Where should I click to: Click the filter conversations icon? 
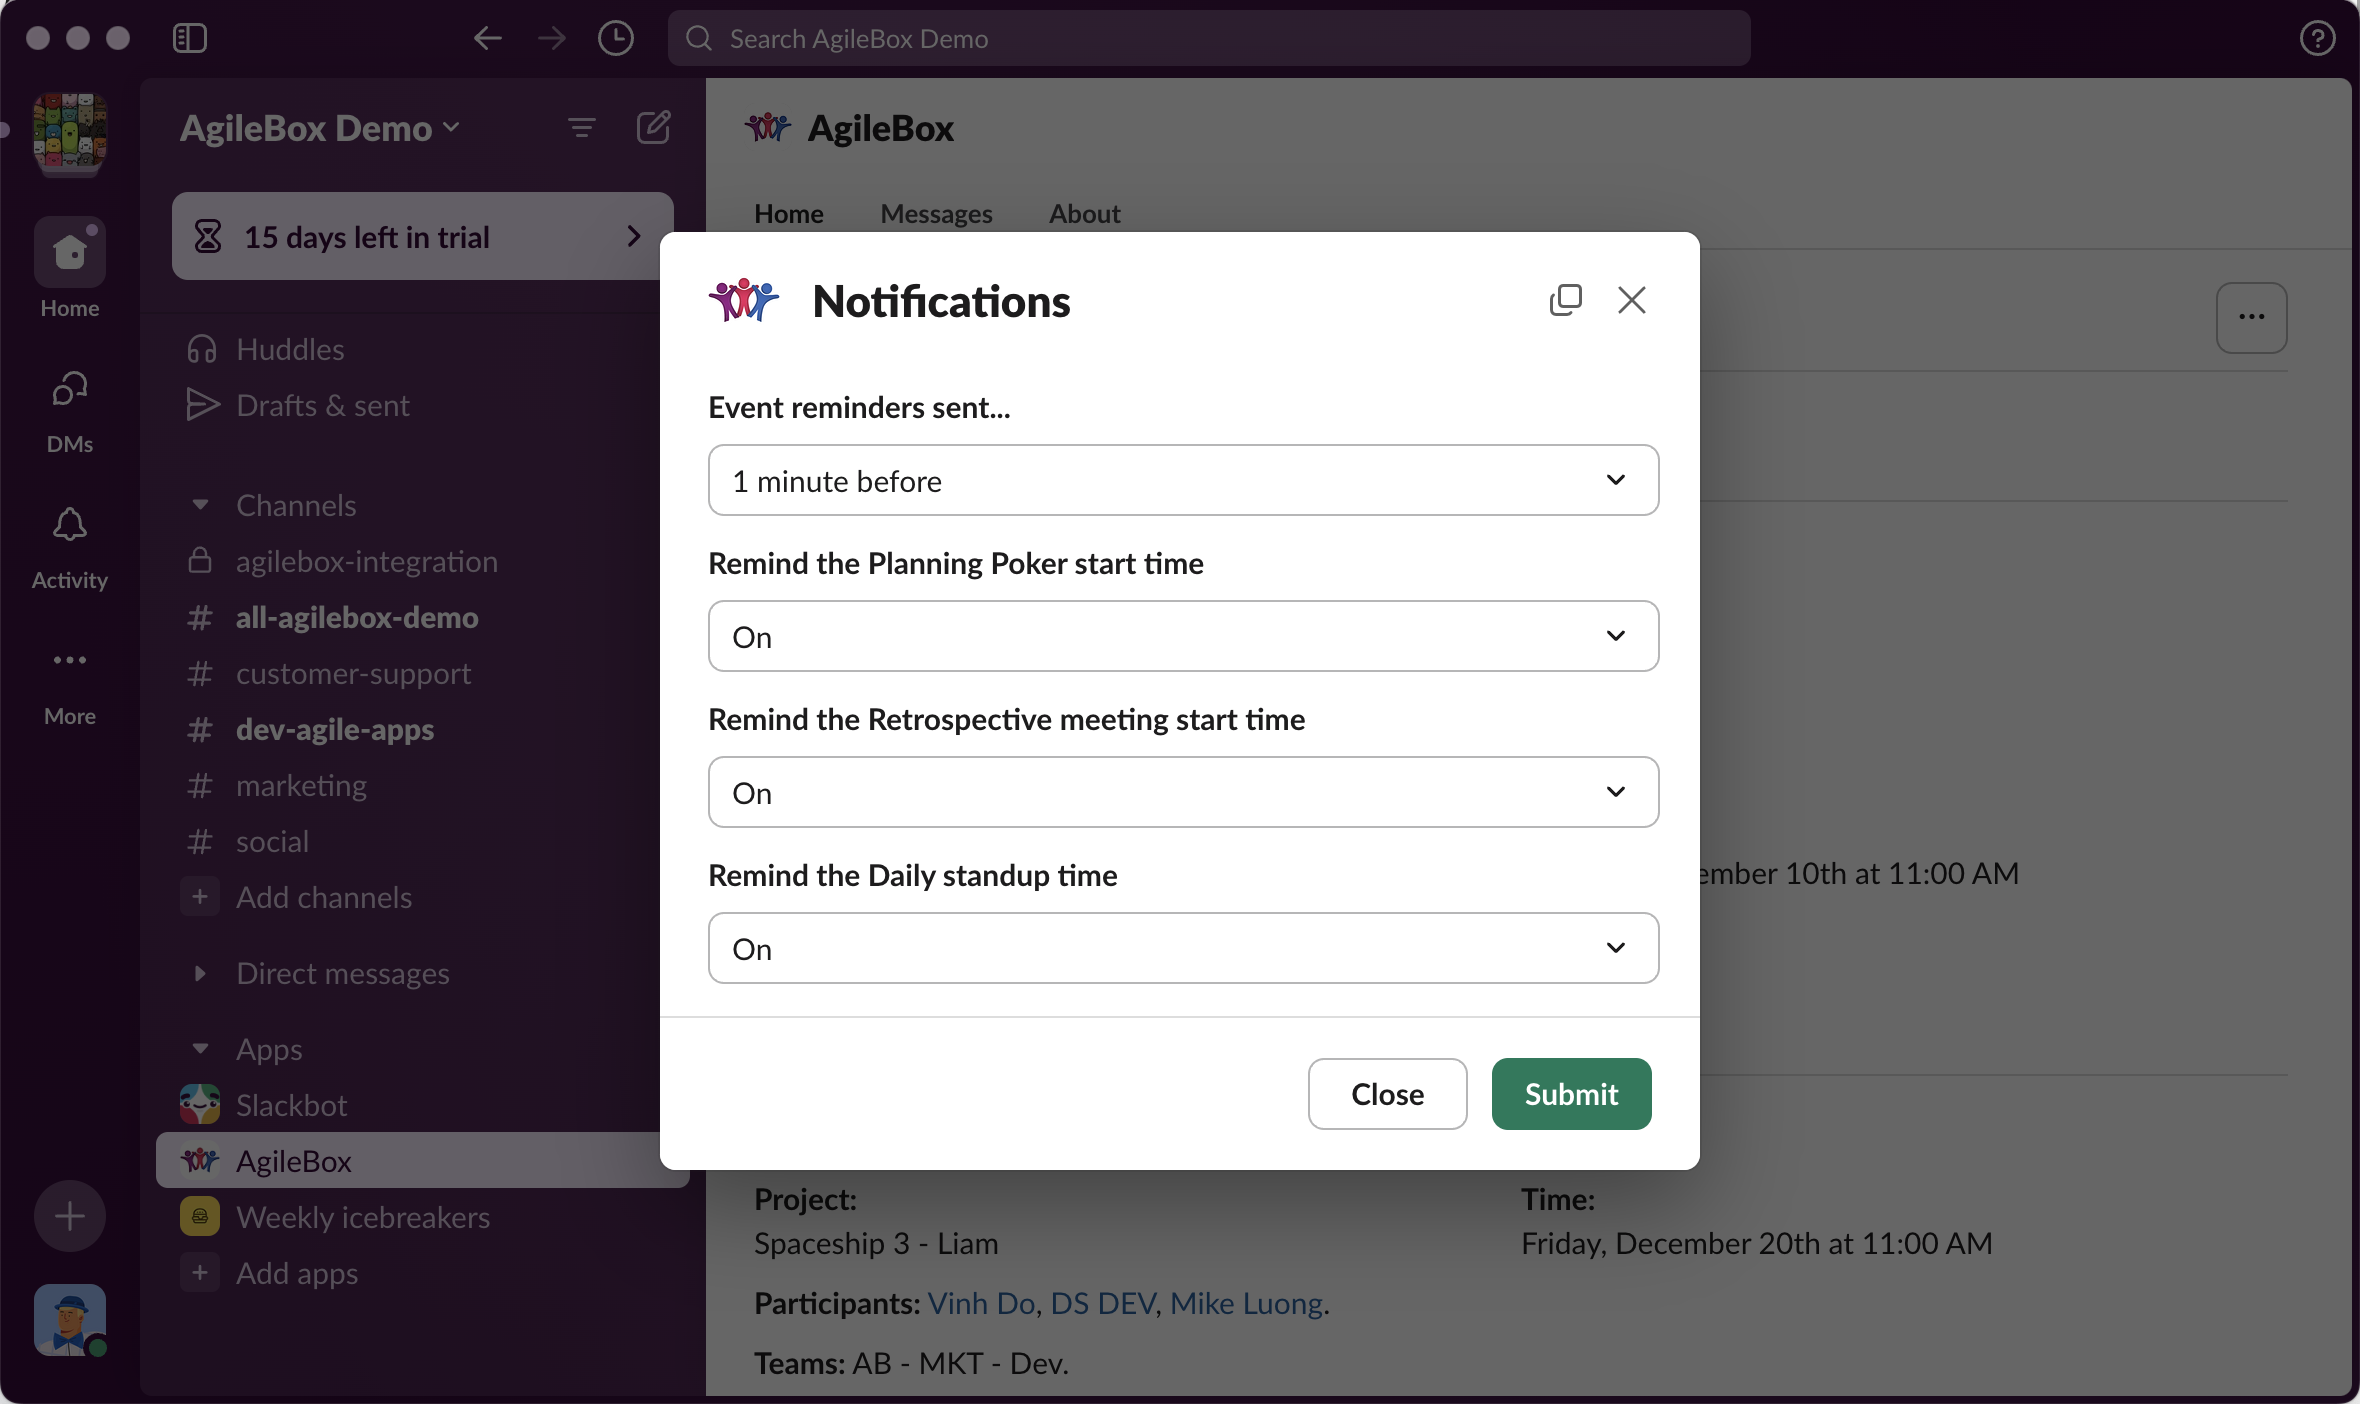pos(581,128)
